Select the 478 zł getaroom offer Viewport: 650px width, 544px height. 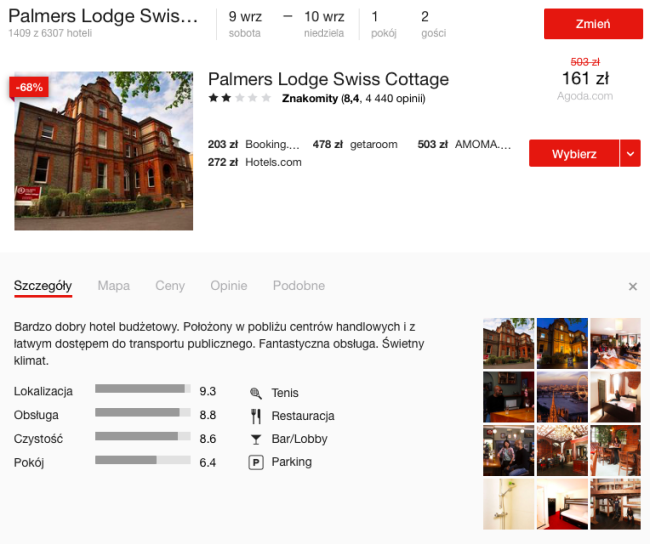coord(355,144)
